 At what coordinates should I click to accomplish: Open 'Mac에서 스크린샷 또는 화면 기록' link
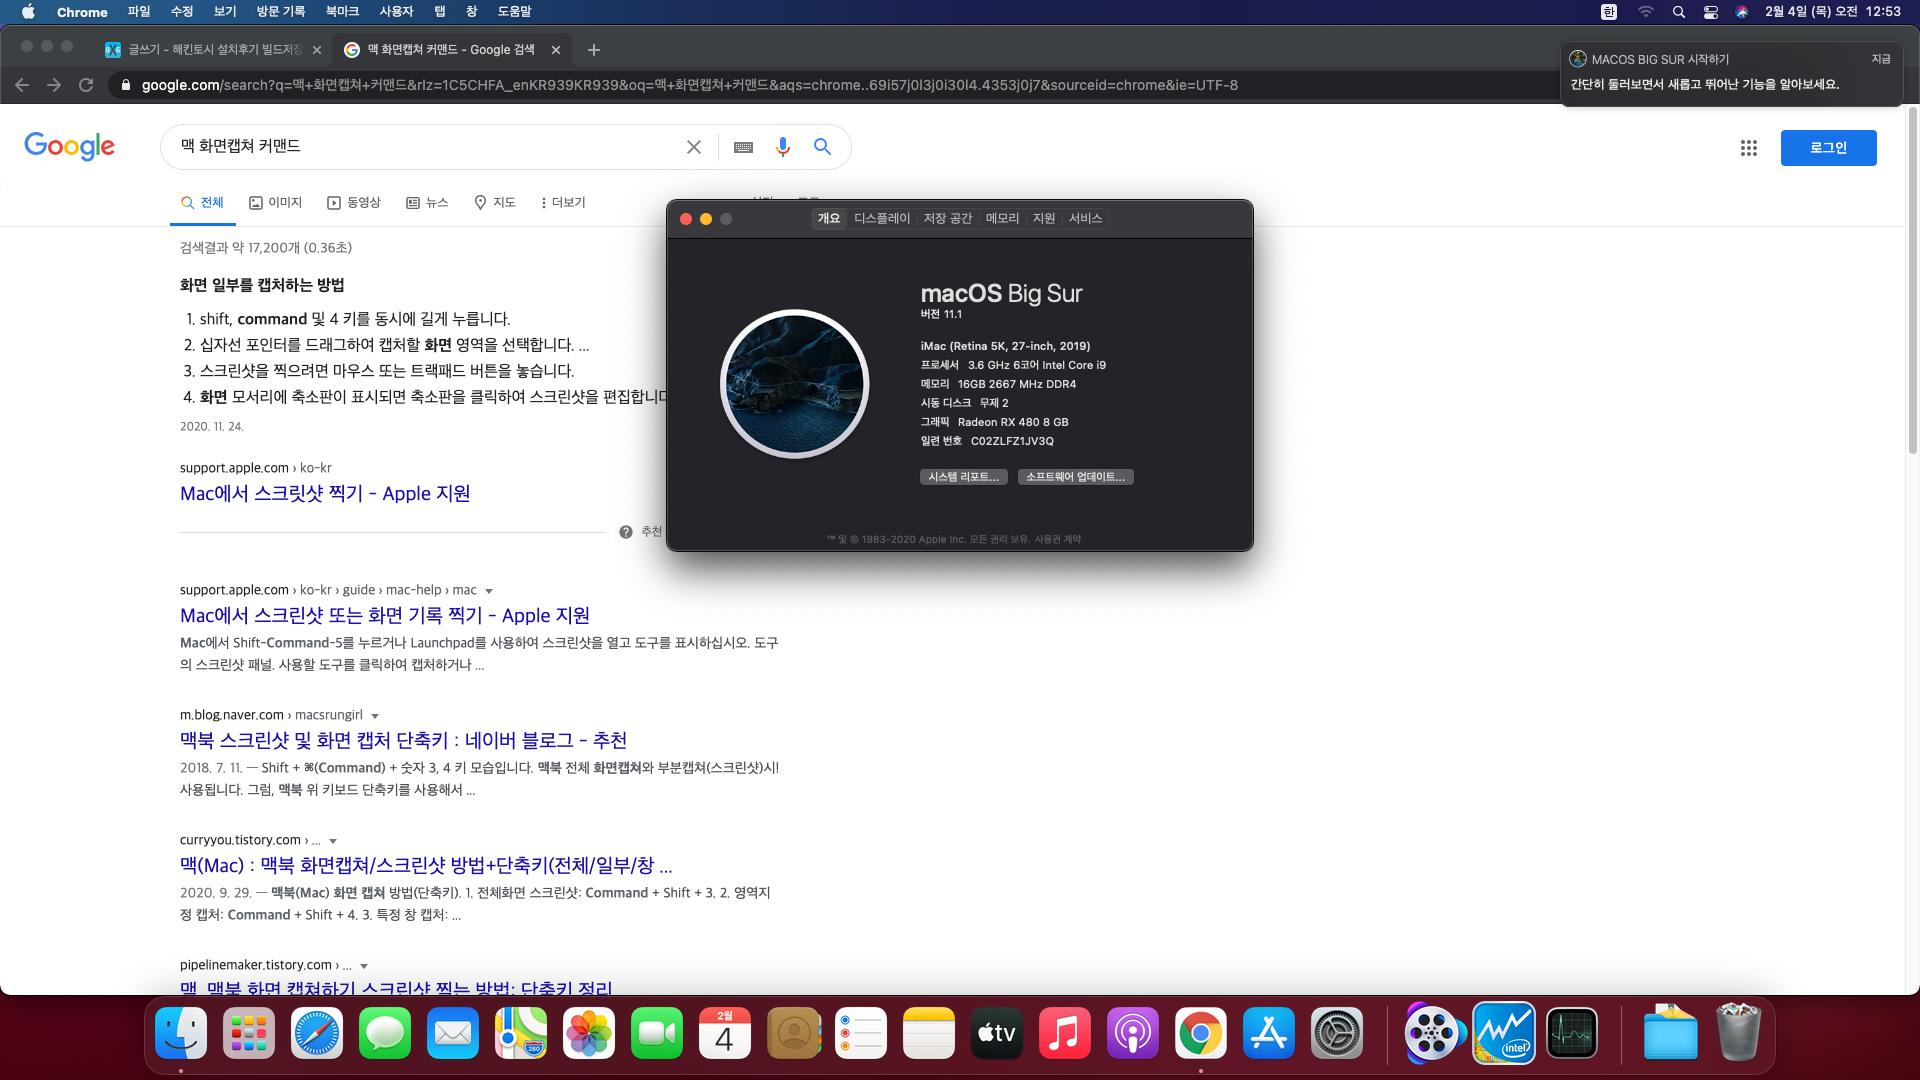coord(385,615)
